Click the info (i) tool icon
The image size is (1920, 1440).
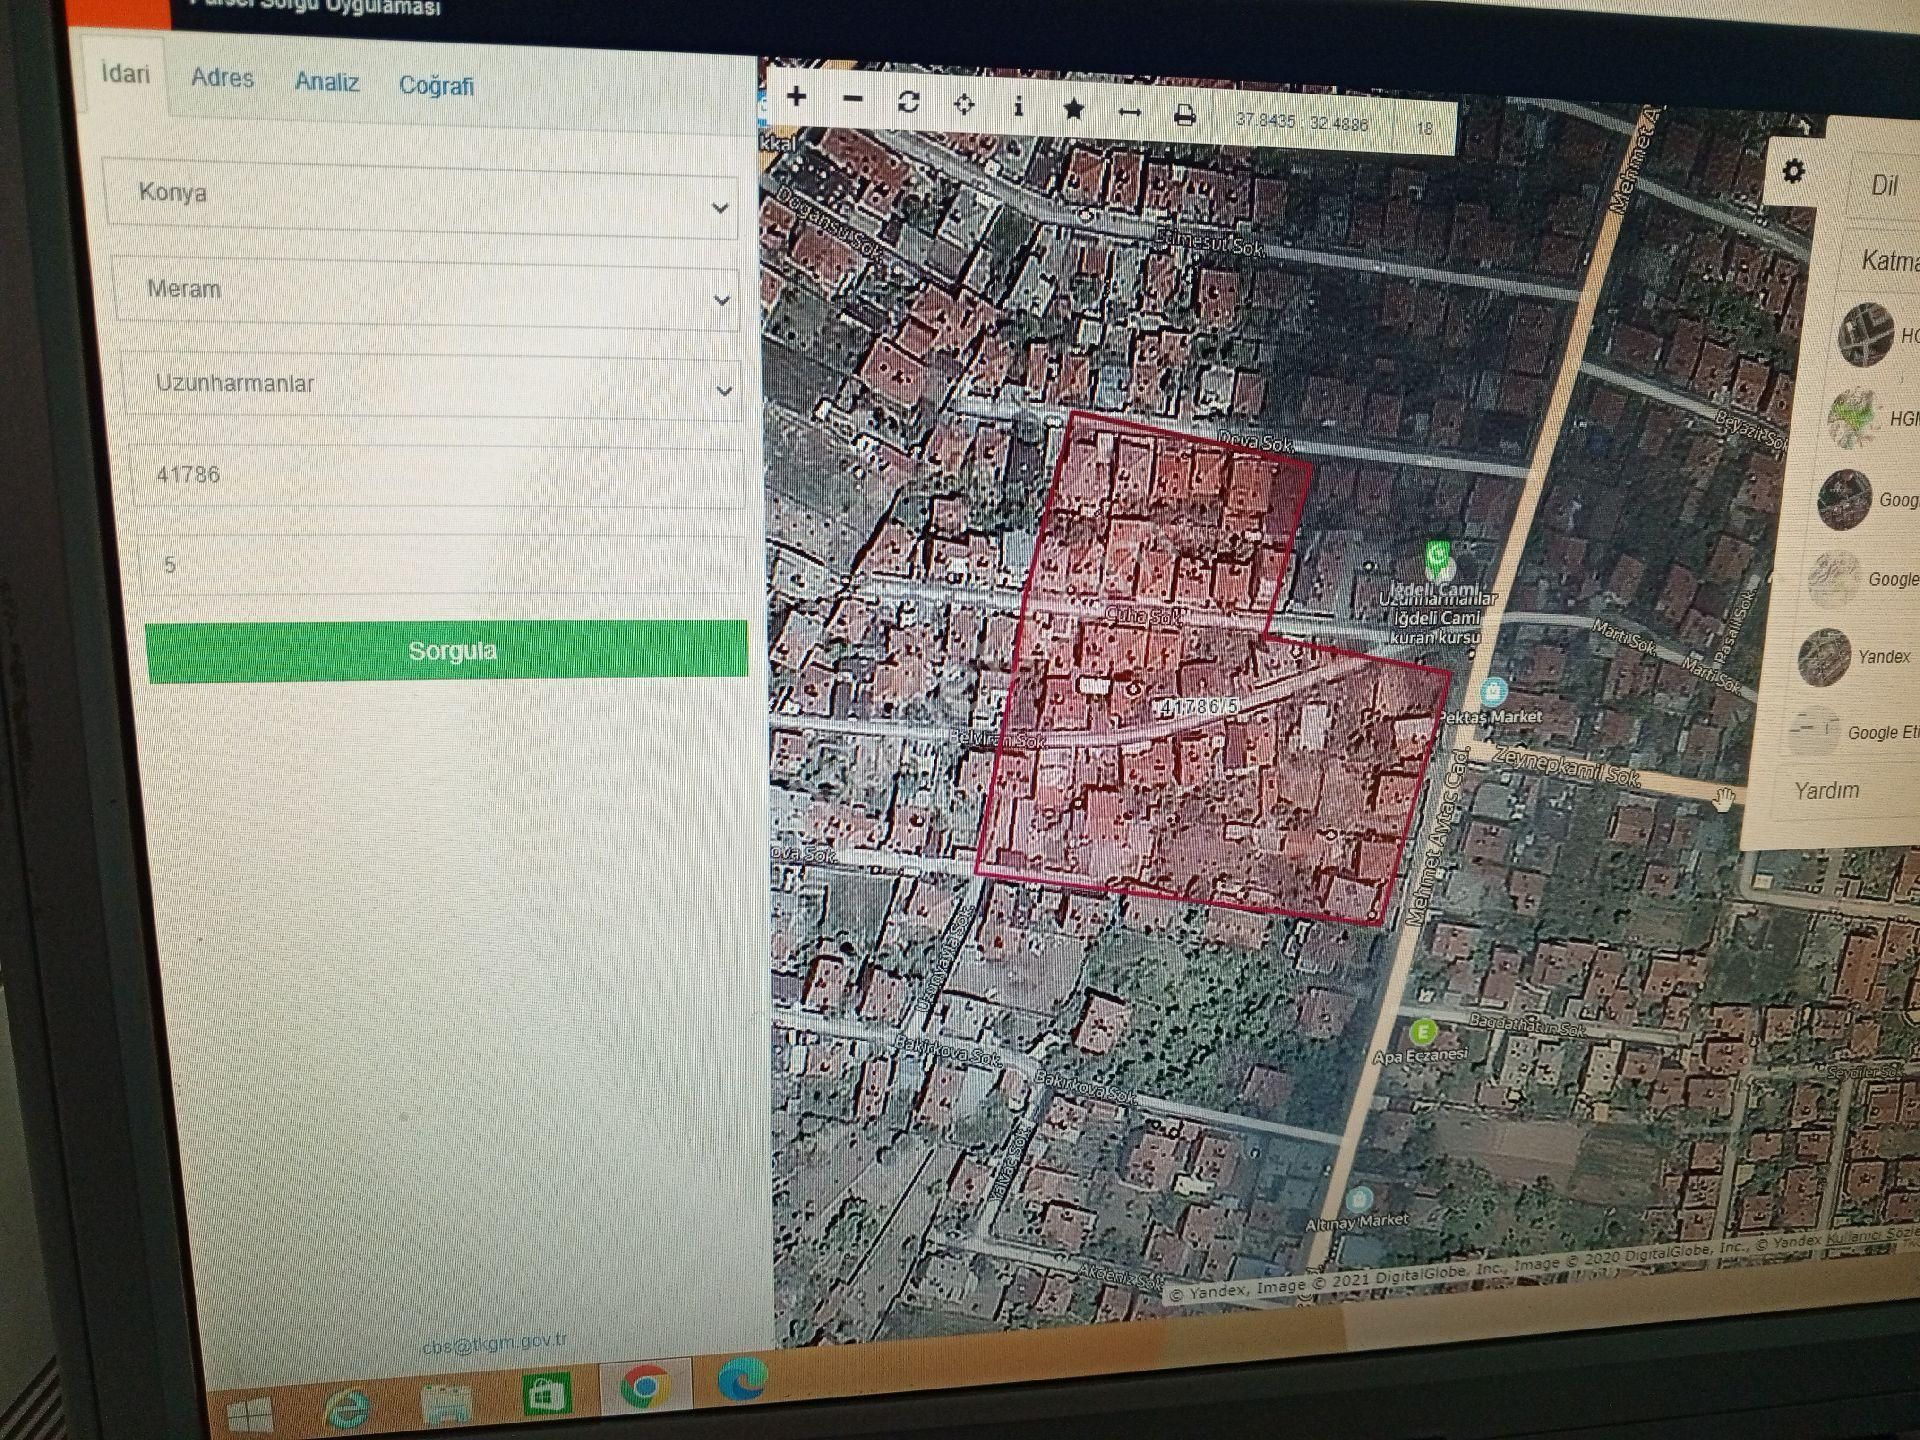pyautogui.click(x=1018, y=106)
